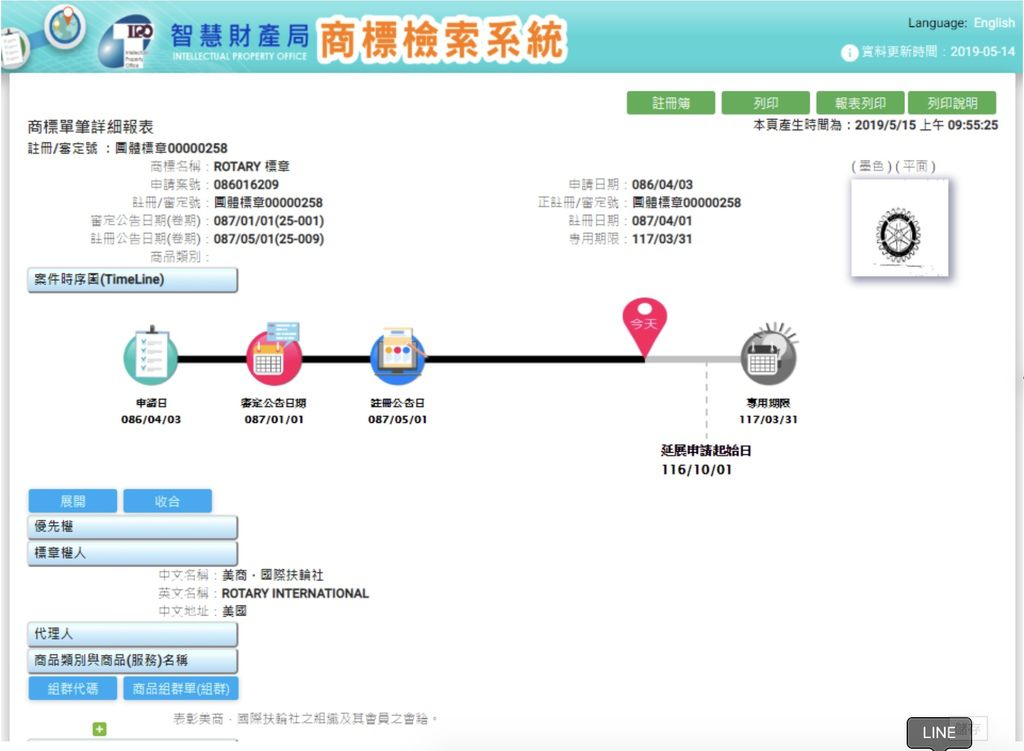This screenshot has width=1024, height=751.
Task: Click the 今天 red pin marker
Action: [645, 326]
